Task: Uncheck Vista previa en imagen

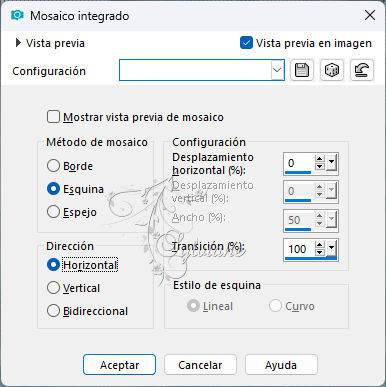Action: click(x=246, y=43)
